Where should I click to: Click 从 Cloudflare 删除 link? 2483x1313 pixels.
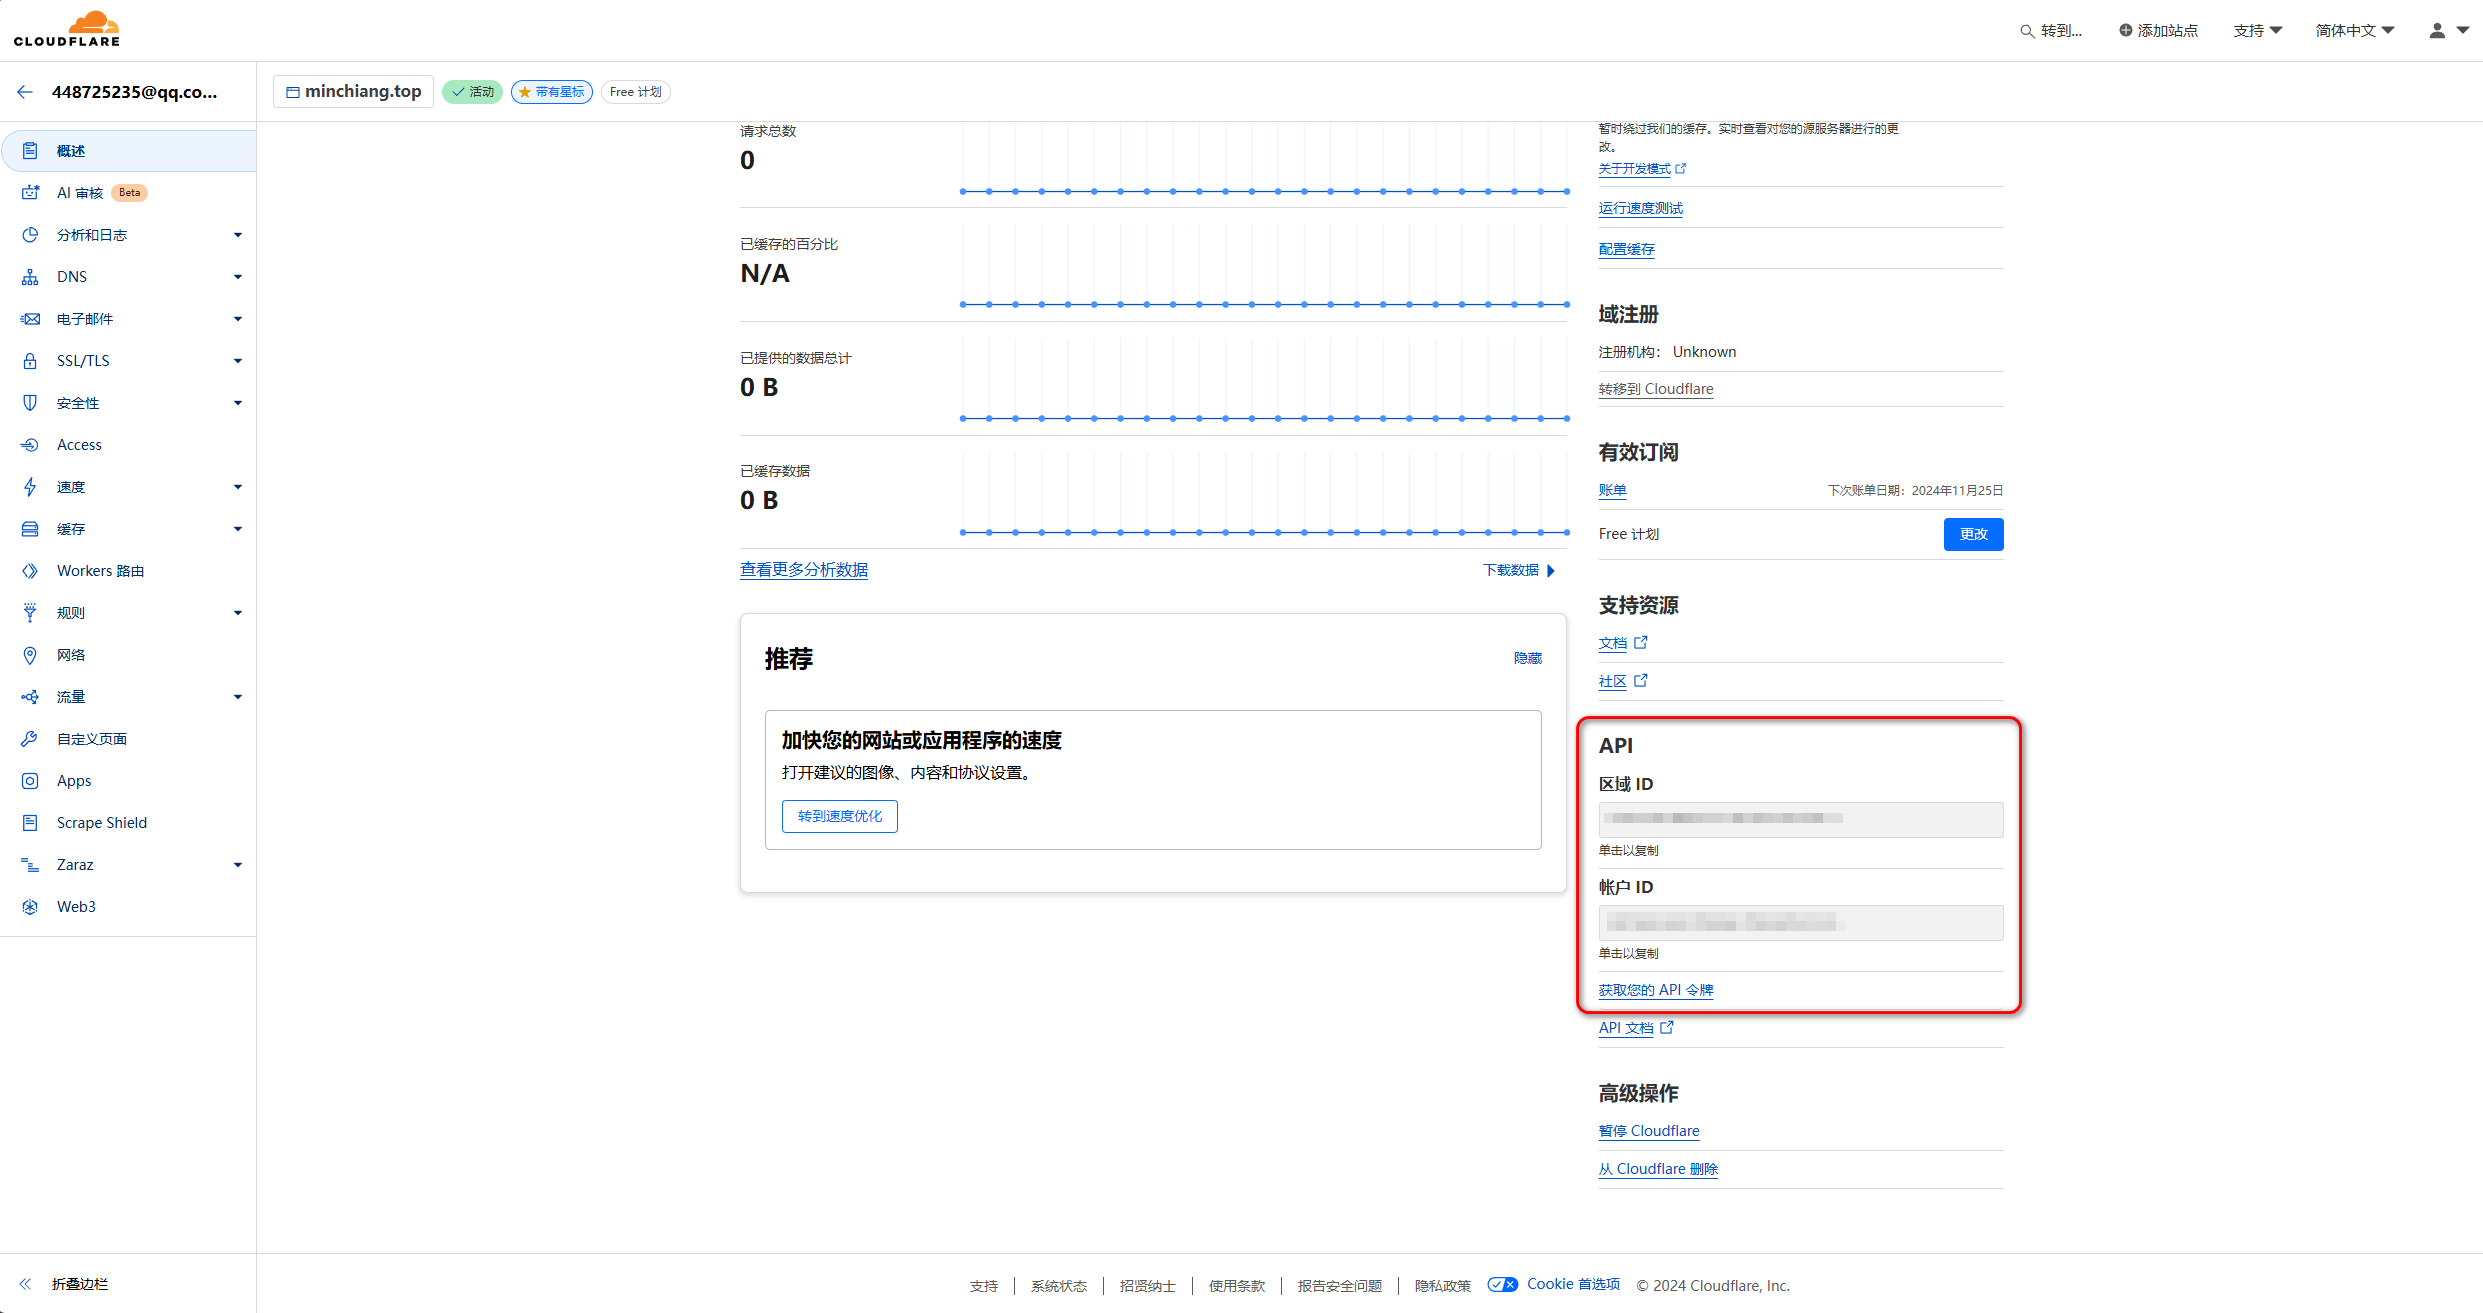(x=1658, y=1169)
